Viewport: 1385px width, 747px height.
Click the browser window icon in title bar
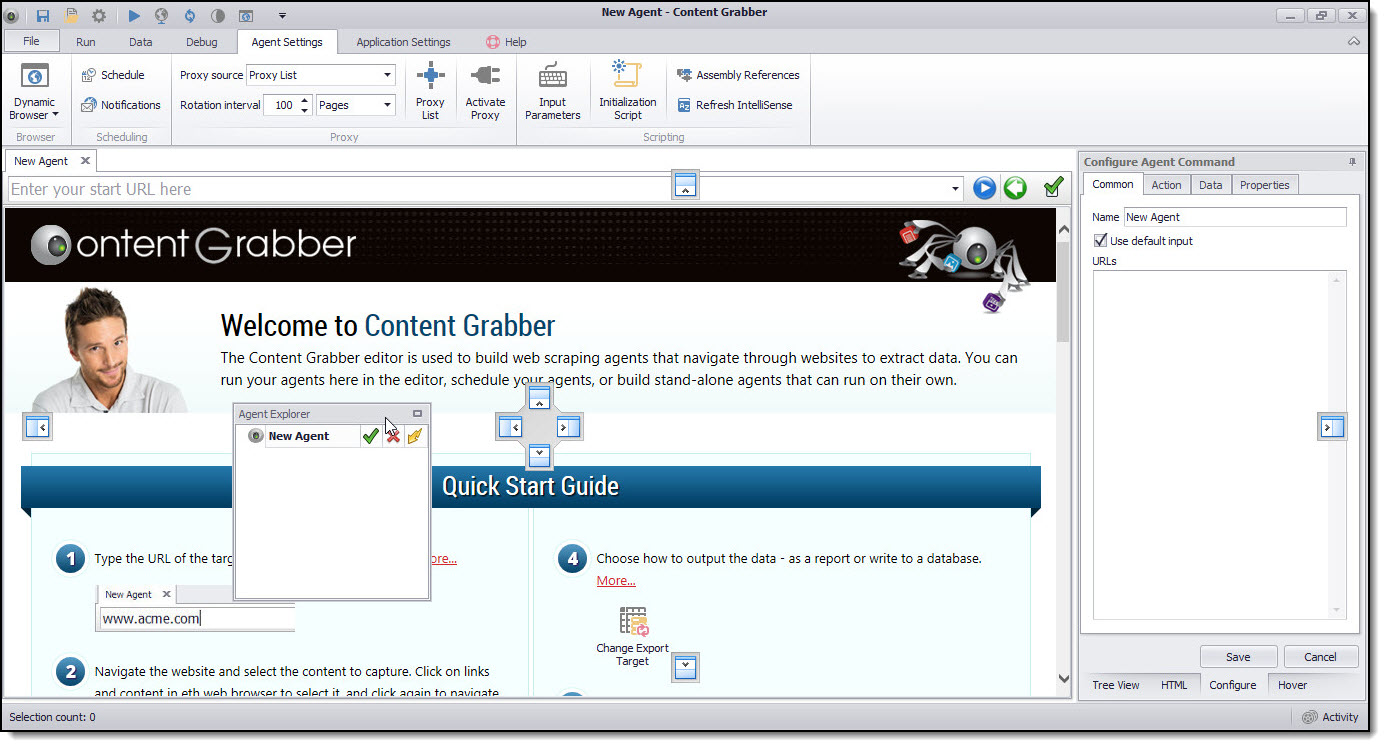(246, 15)
